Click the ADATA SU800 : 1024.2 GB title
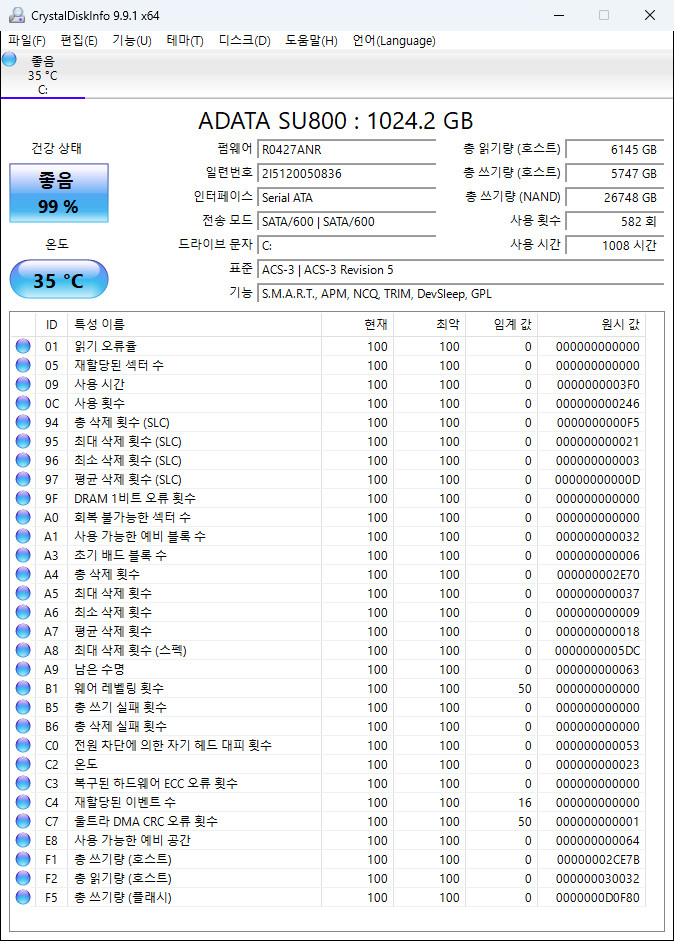Screen dimensions: 674x941 coord(336,121)
